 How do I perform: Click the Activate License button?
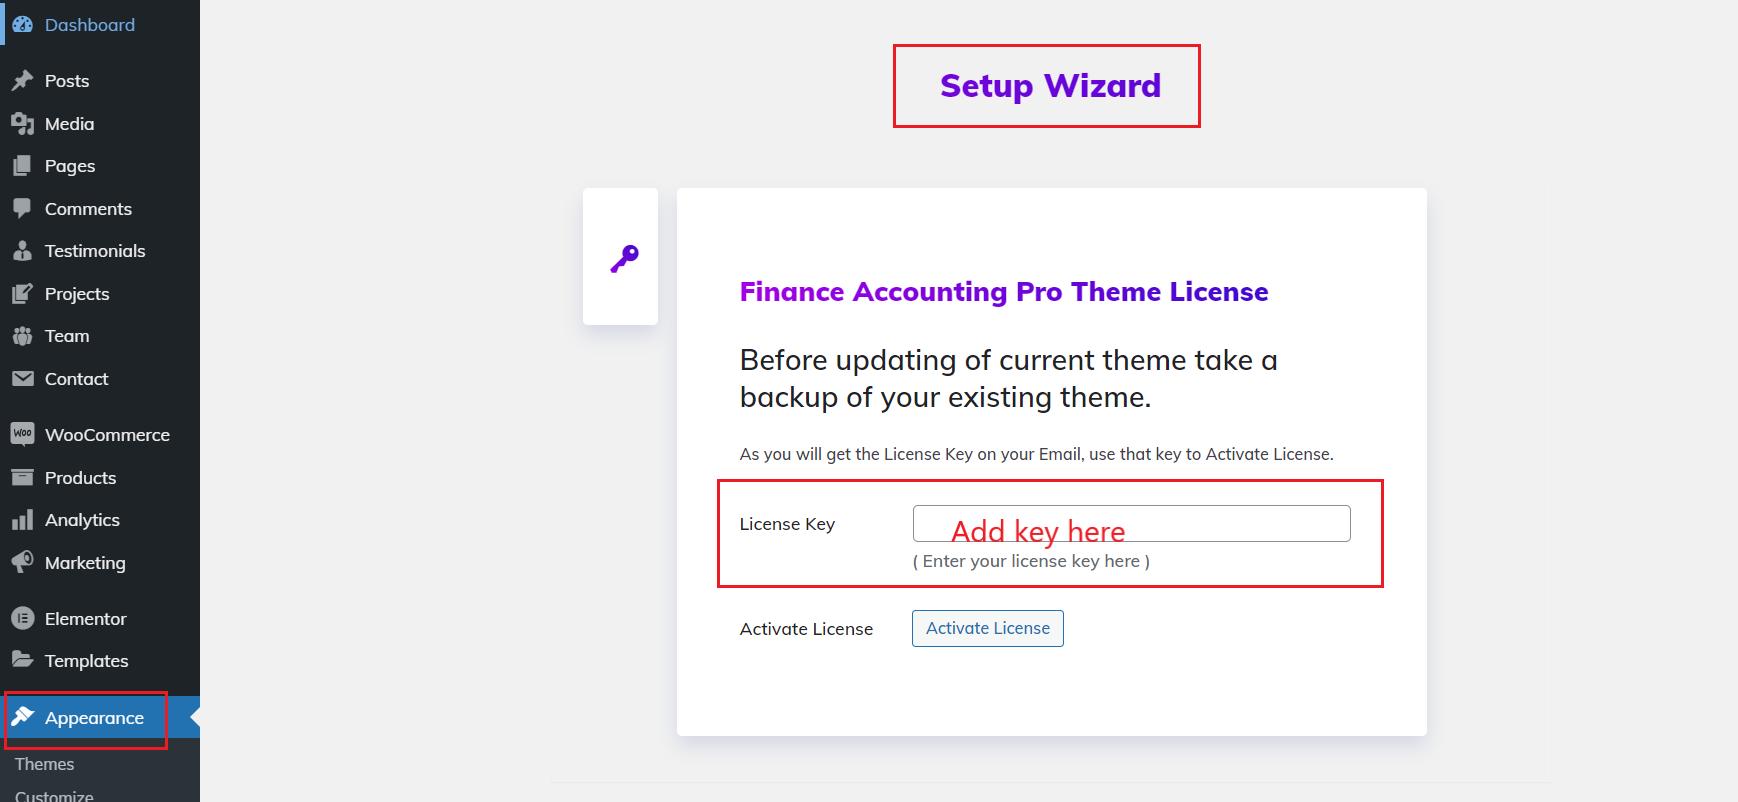pyautogui.click(x=987, y=628)
